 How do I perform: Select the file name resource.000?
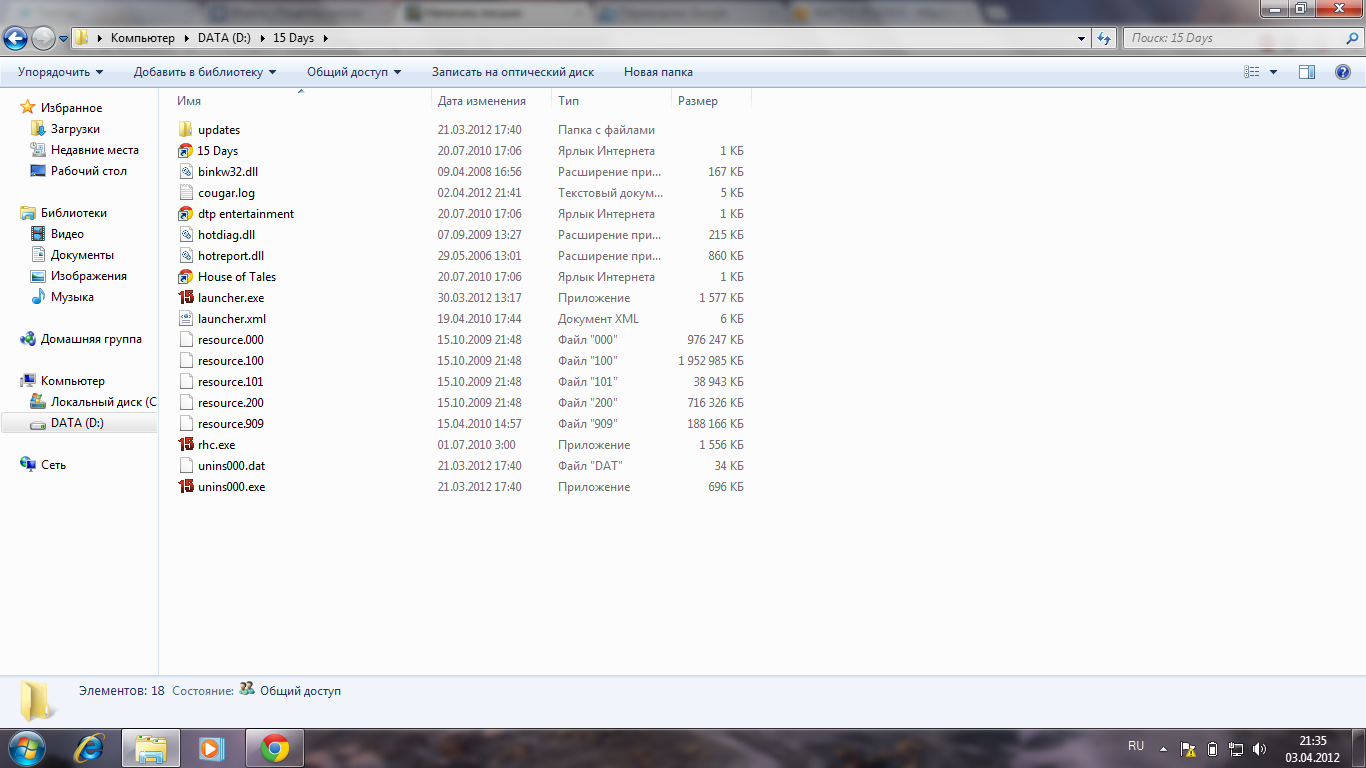point(231,340)
